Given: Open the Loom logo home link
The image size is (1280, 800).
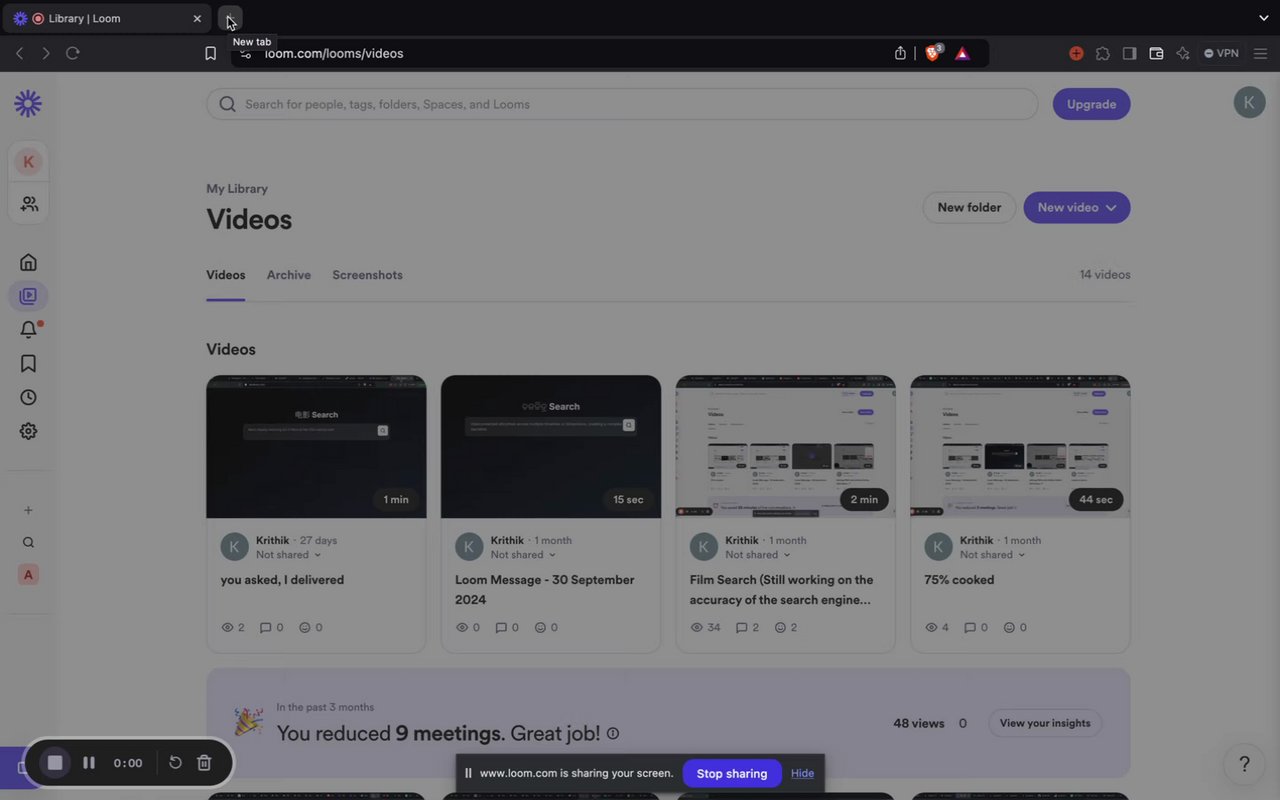Looking at the screenshot, I should [28, 103].
